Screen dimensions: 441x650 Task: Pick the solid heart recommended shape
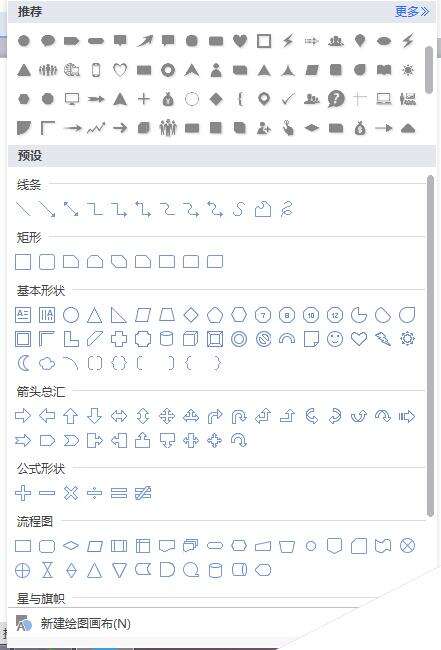click(240, 41)
